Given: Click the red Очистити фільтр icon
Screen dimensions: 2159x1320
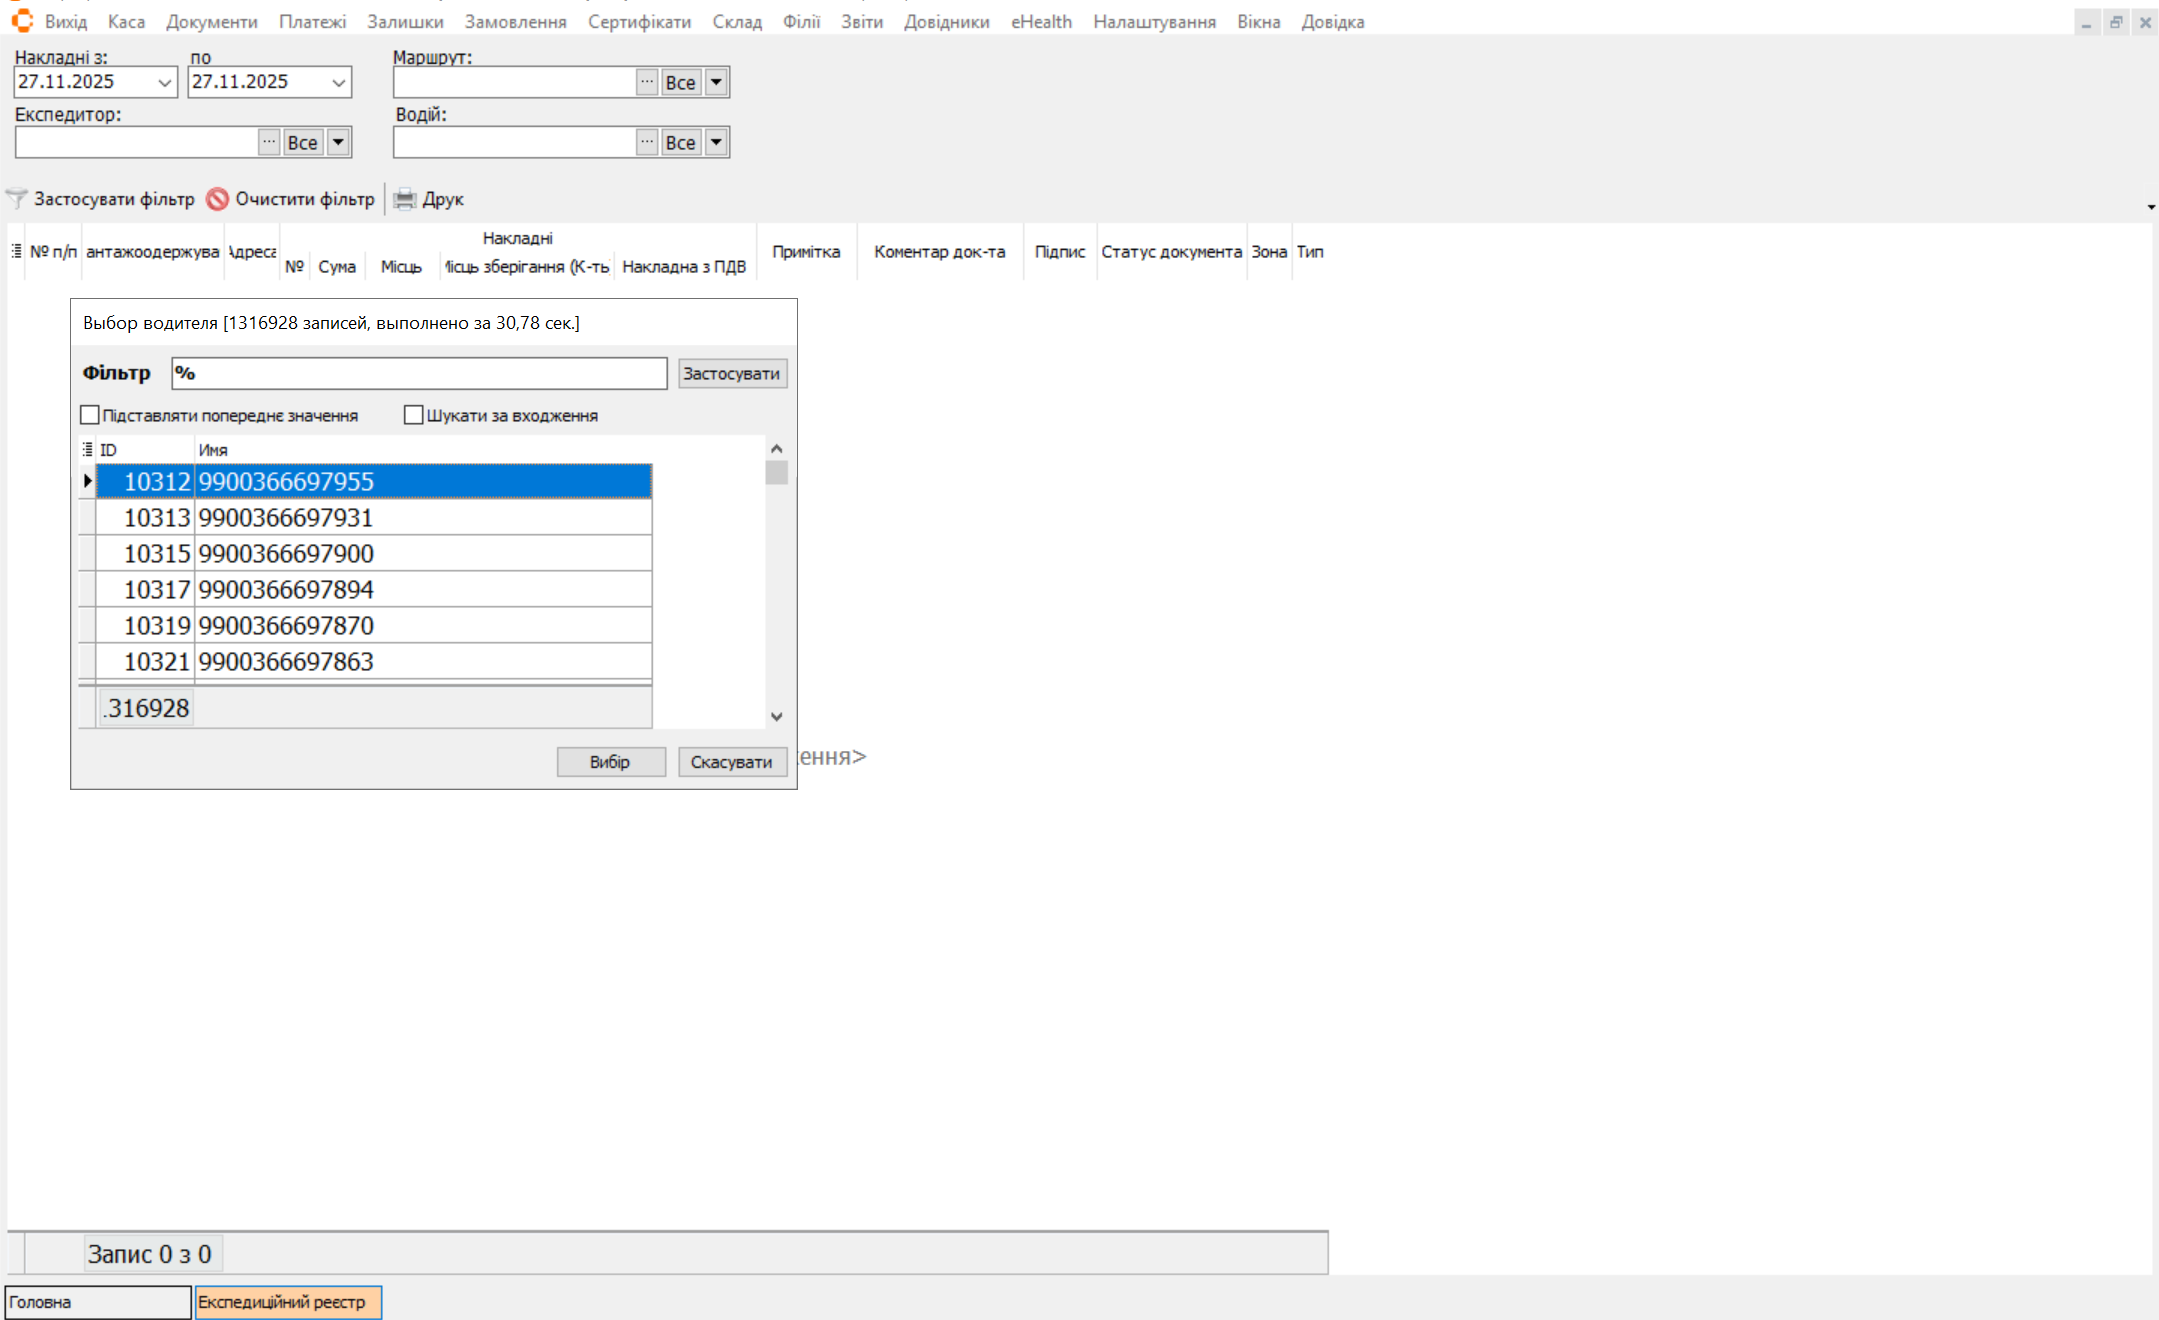Looking at the screenshot, I should [217, 199].
